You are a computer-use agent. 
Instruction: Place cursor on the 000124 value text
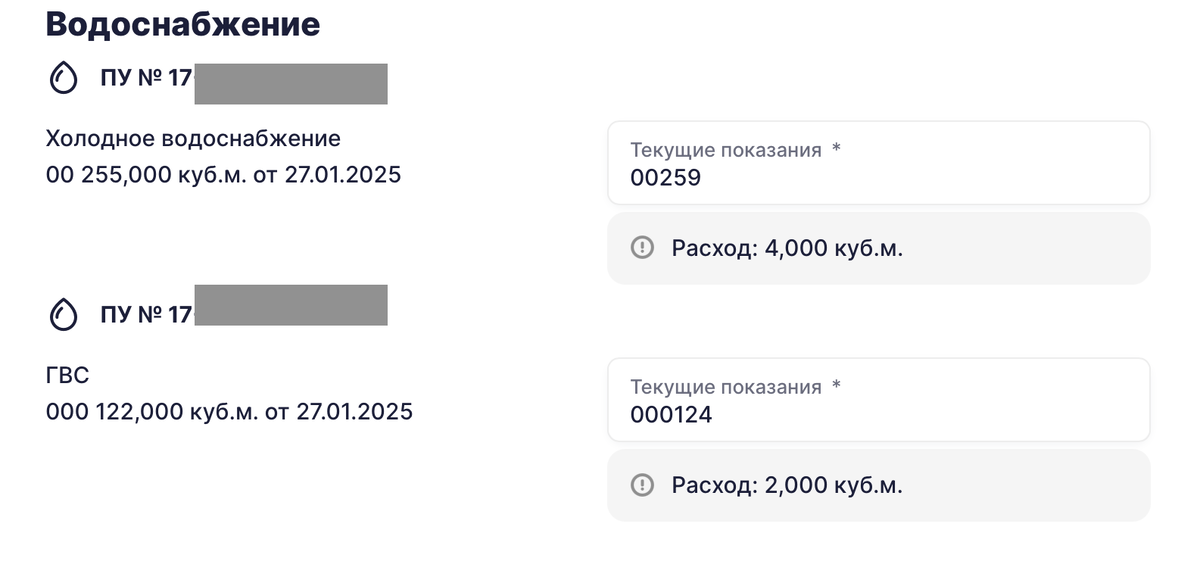671,415
